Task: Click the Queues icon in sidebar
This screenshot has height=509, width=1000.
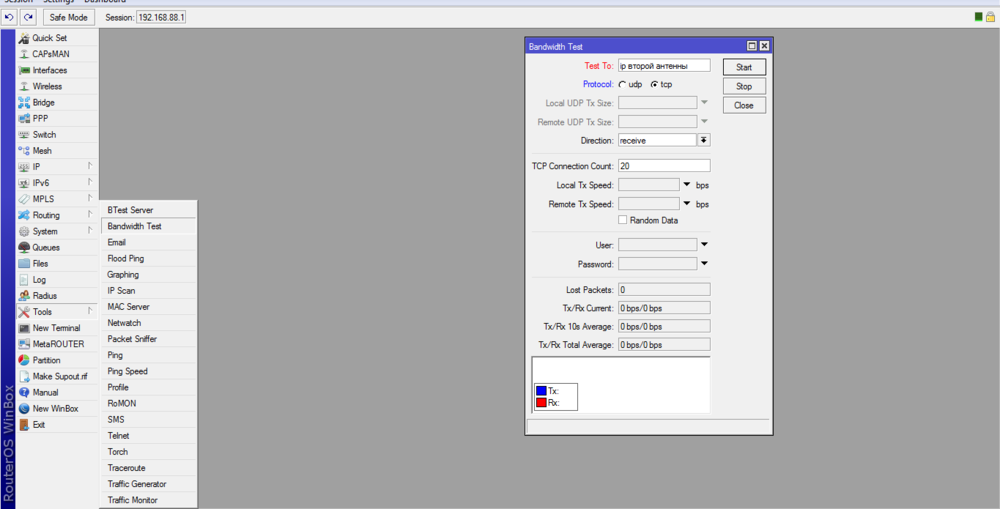Action: click(24, 248)
